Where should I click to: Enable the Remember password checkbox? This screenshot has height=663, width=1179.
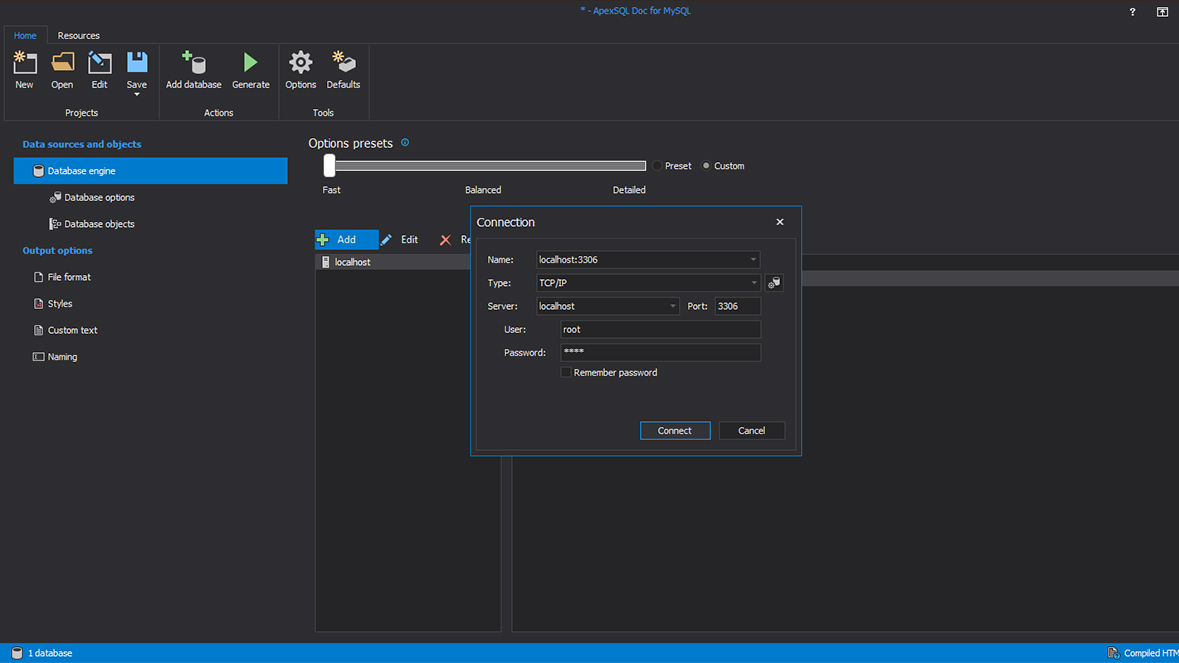566,373
